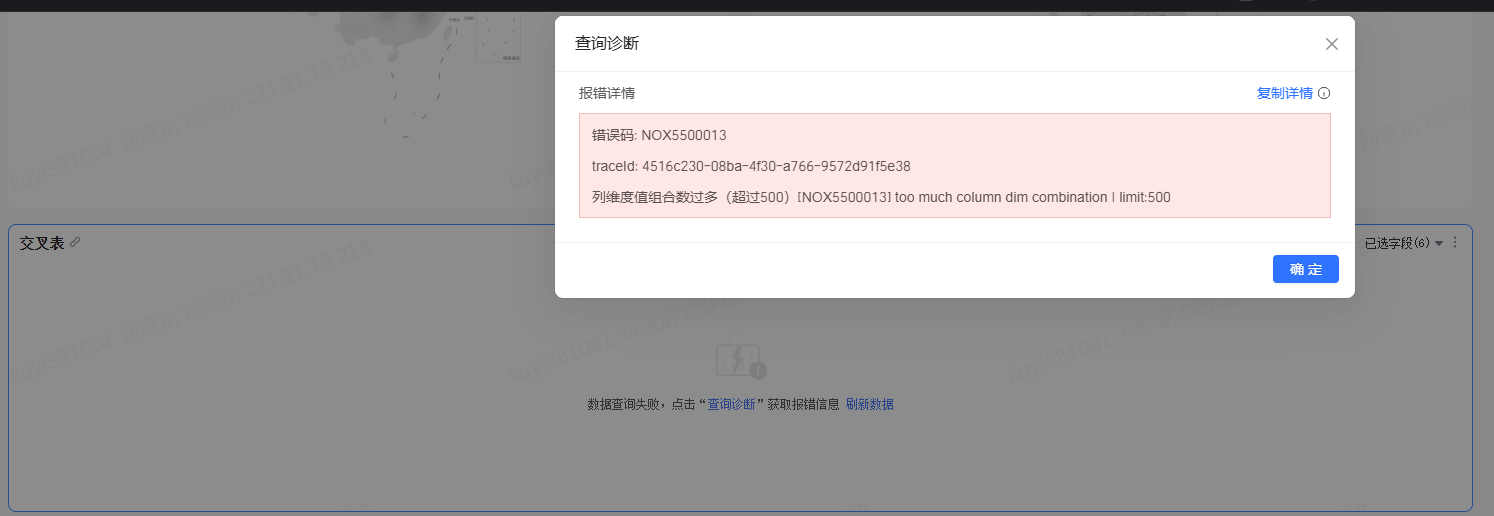Open the vertical three-dot more menu
Image resolution: width=1494 pixels, height=516 pixels.
(1455, 243)
